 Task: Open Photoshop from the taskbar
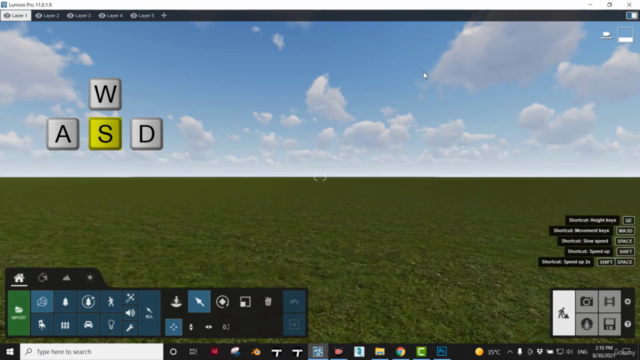click(442, 351)
